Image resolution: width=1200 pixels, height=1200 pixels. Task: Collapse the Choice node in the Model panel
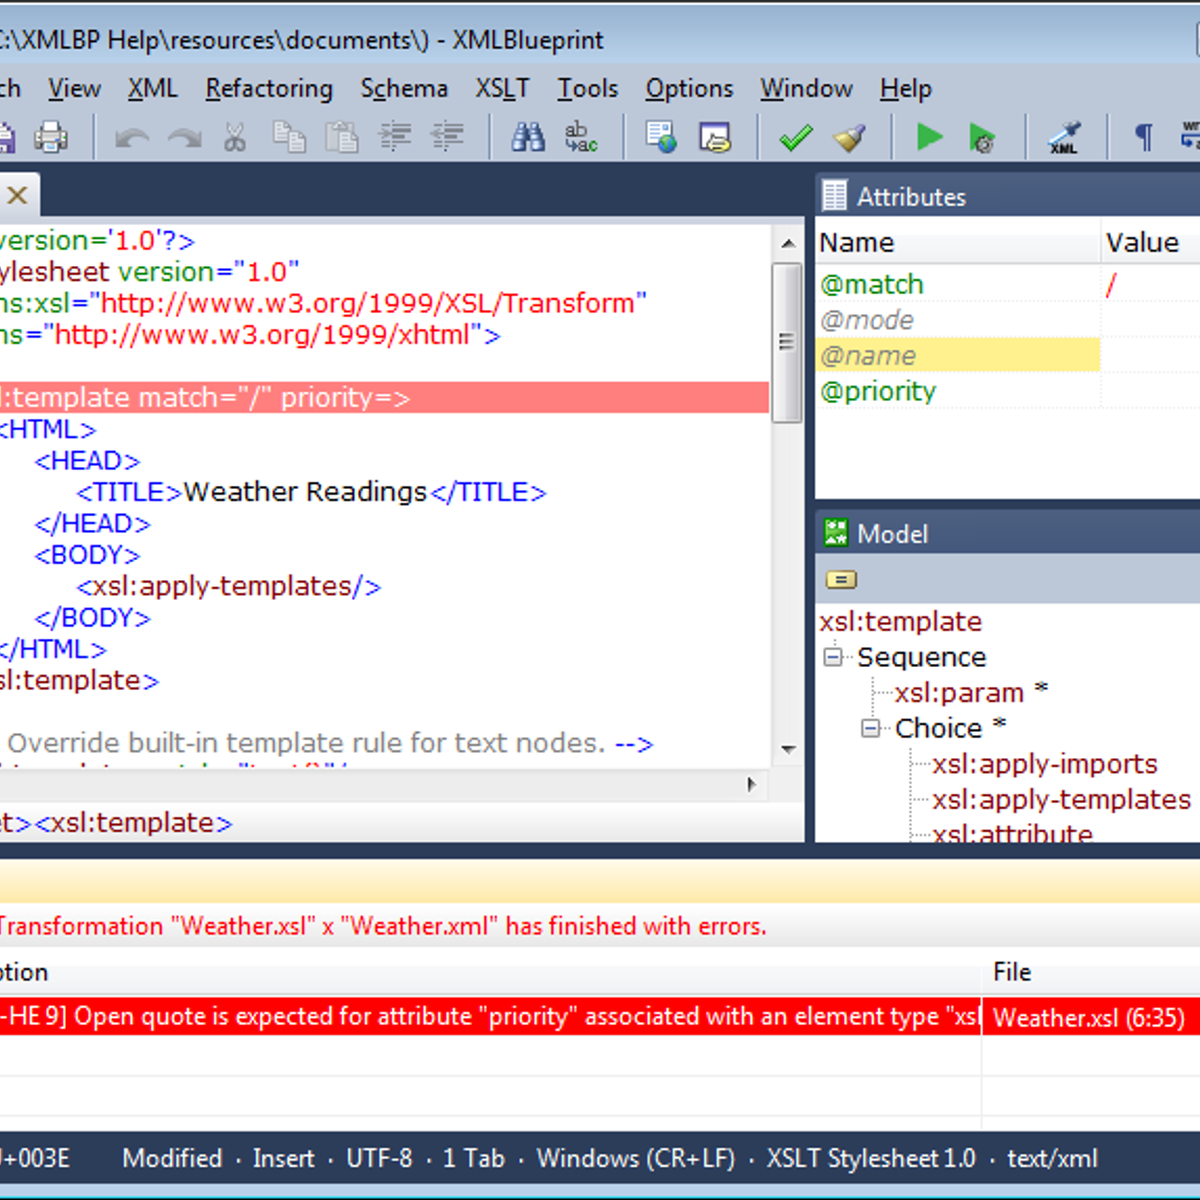coord(870,728)
